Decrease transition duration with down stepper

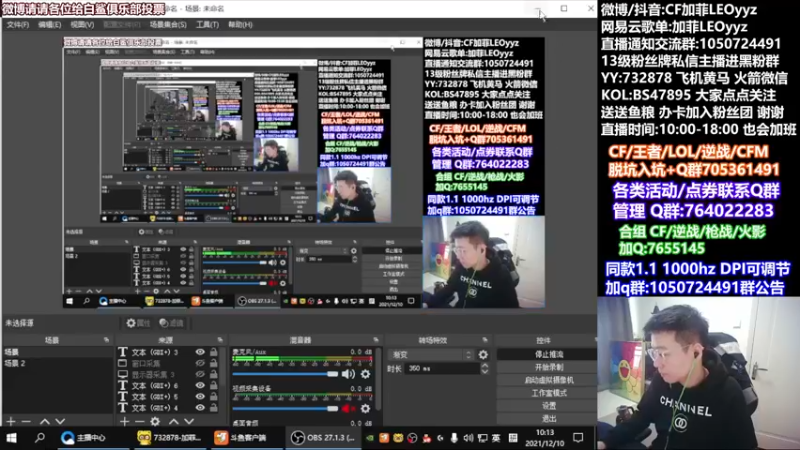pos(485,371)
